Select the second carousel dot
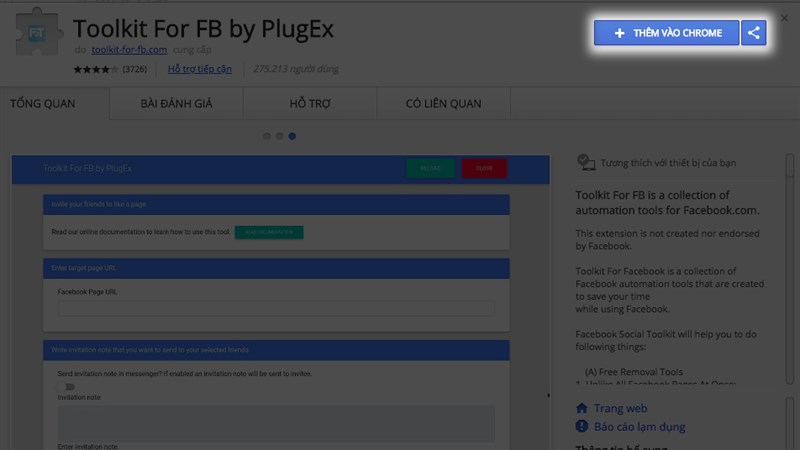 (x=279, y=135)
